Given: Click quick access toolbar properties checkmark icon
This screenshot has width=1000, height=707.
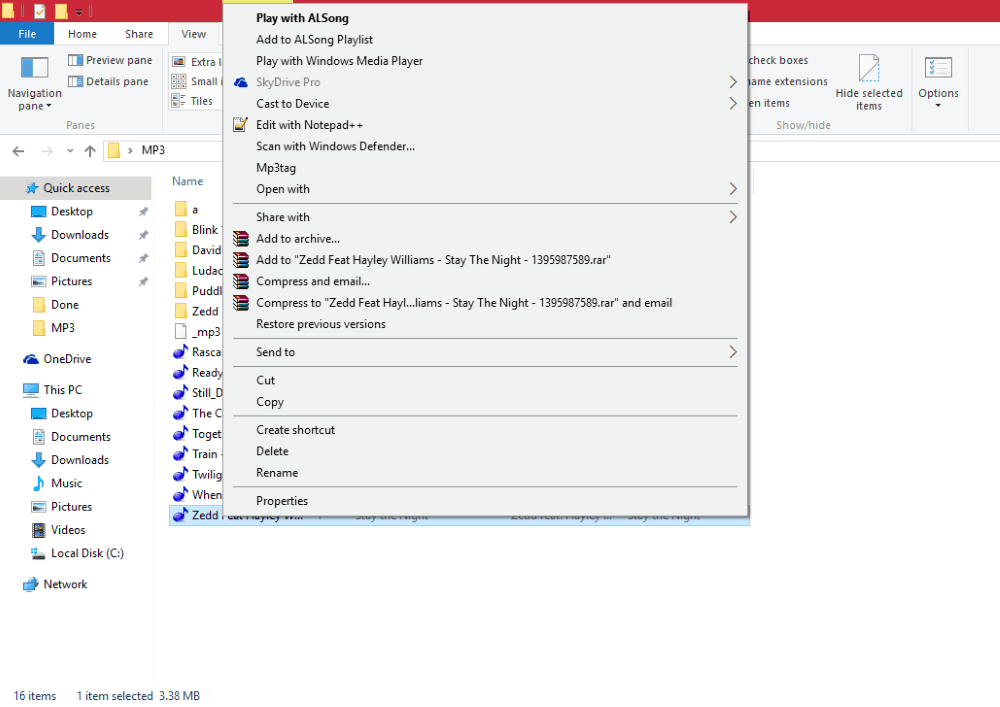Looking at the screenshot, I should point(40,11).
